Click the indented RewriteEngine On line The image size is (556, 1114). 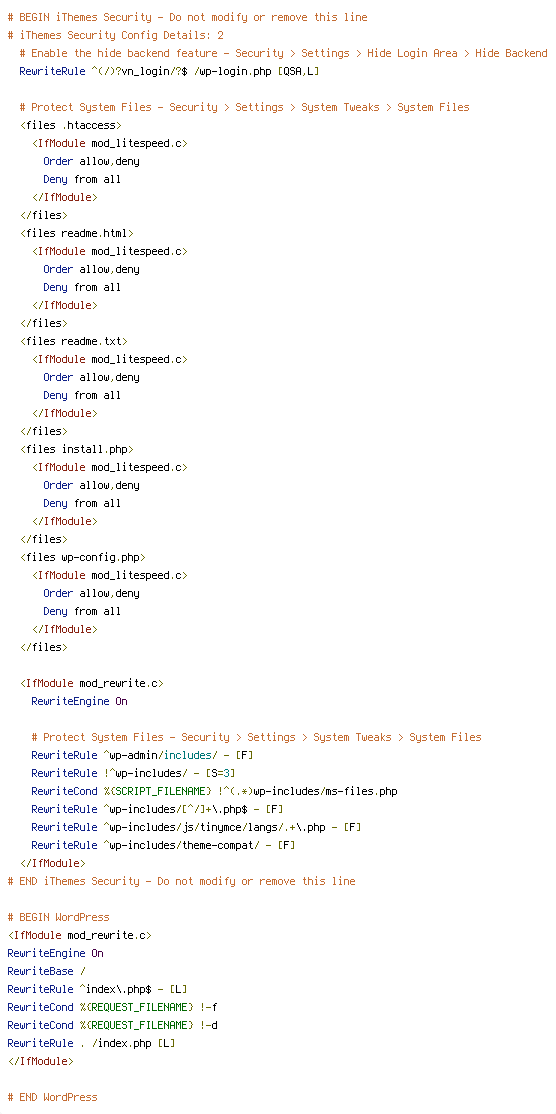[80, 701]
